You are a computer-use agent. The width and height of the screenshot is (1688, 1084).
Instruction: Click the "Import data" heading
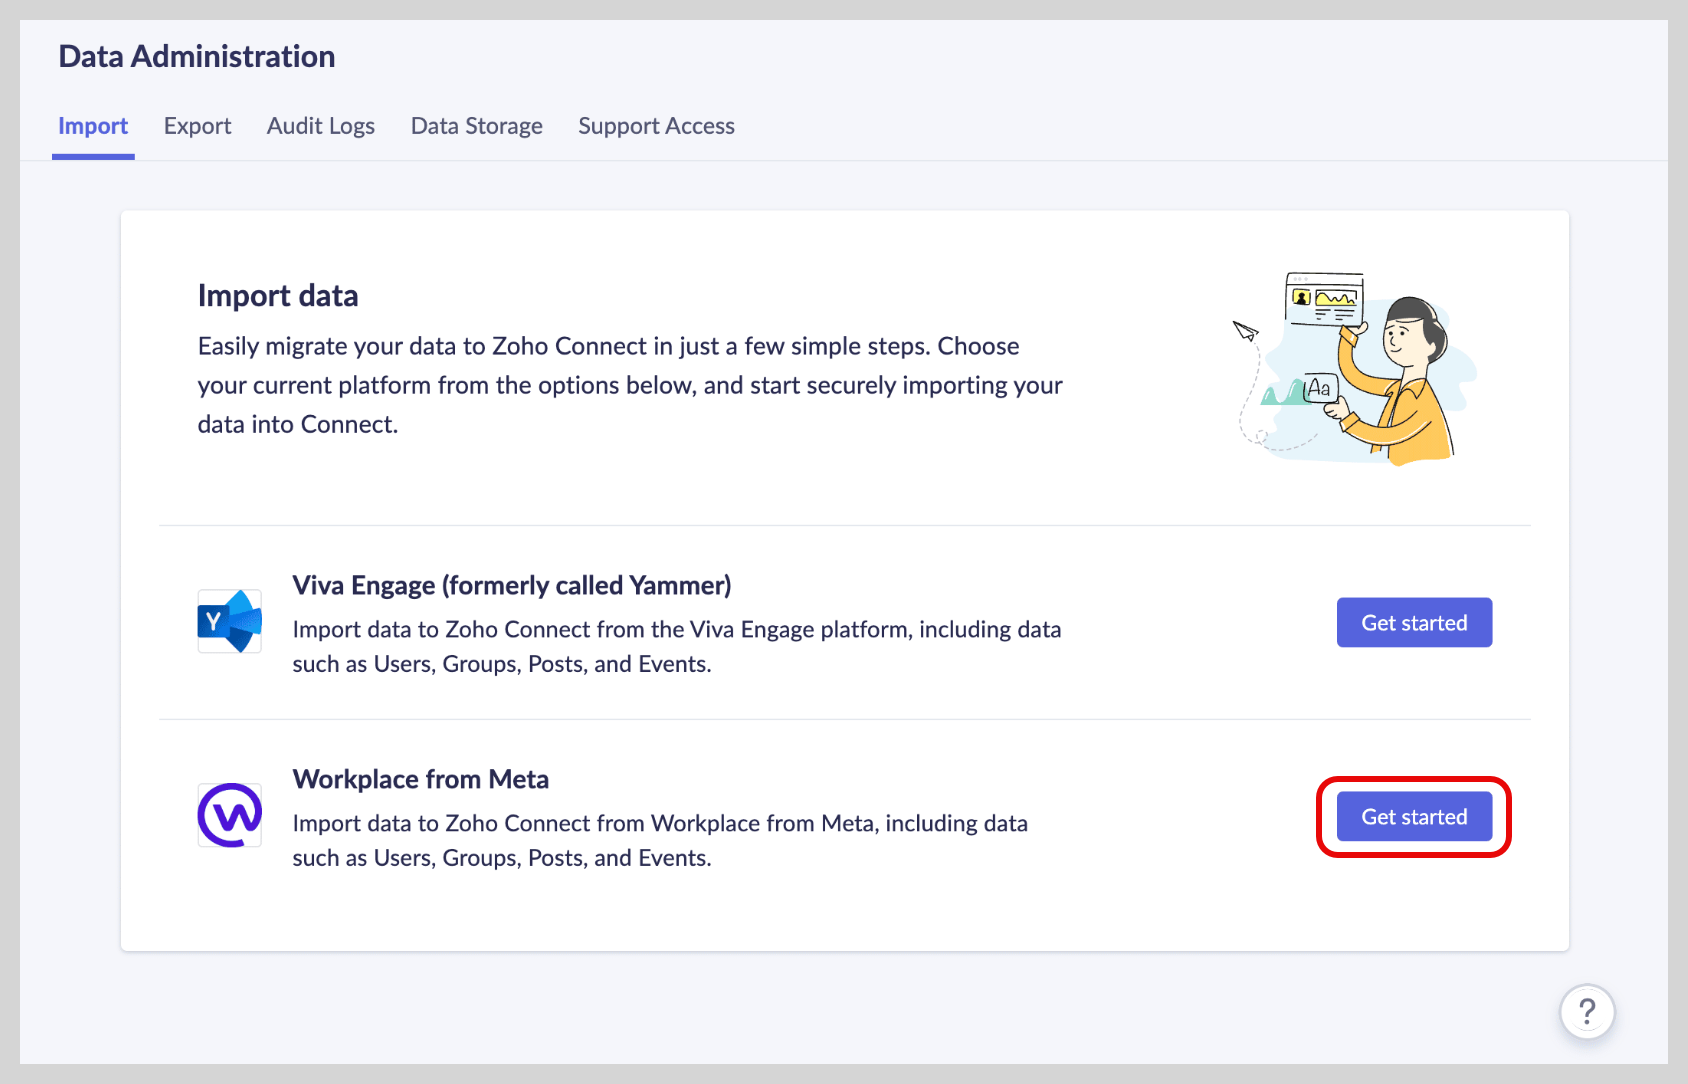278,296
